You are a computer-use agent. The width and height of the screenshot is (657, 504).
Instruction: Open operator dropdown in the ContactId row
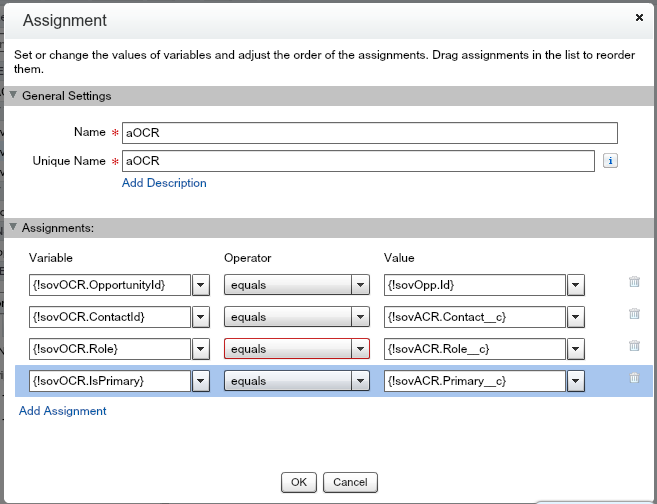[360, 317]
